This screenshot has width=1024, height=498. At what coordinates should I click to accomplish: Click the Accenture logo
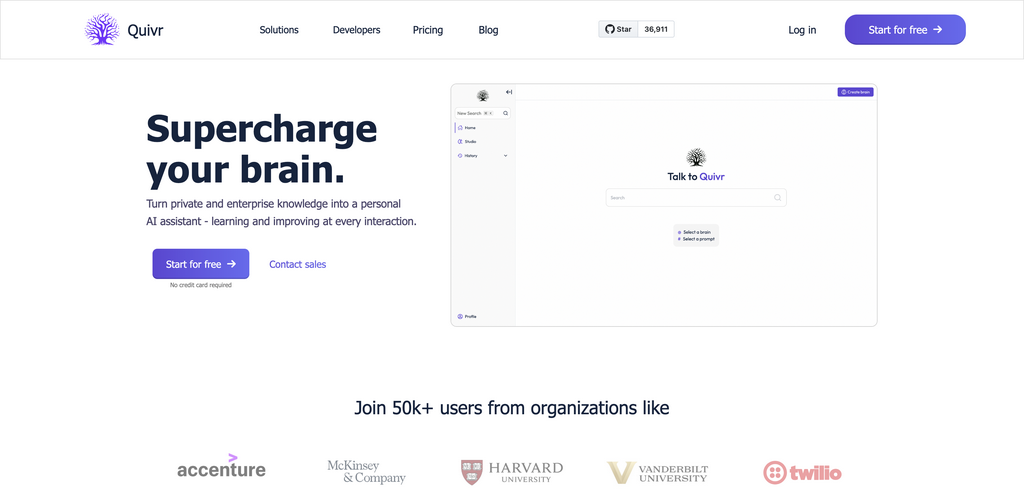(x=221, y=466)
